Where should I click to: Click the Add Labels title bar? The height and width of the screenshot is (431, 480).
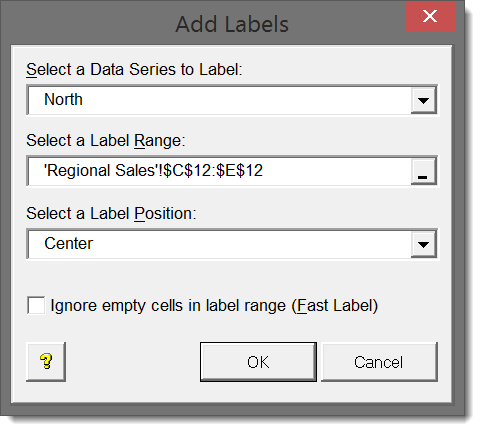(232, 24)
